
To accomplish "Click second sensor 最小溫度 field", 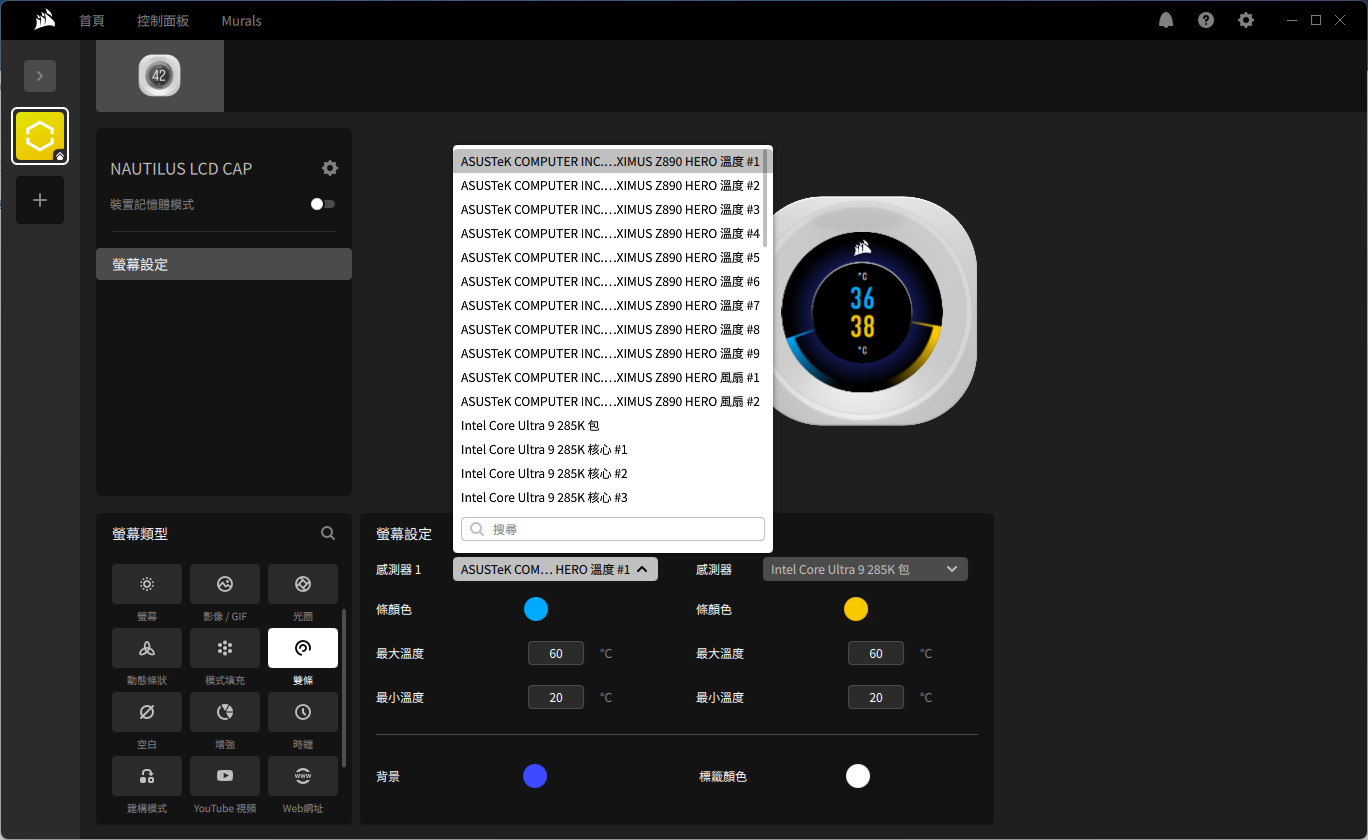I will pos(876,697).
